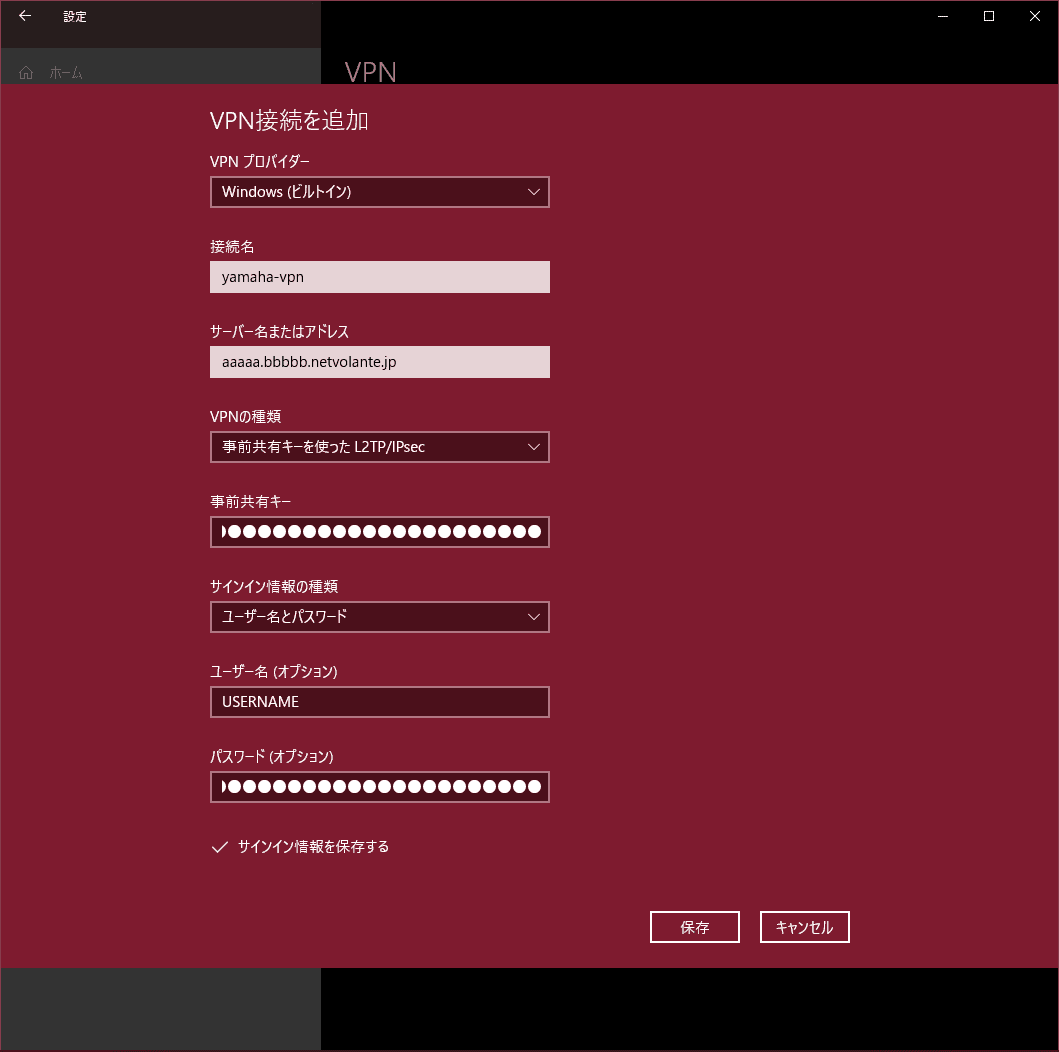The width and height of the screenshot is (1059, 1052).
Task: Minimize the Settings window
Action: click(x=943, y=16)
